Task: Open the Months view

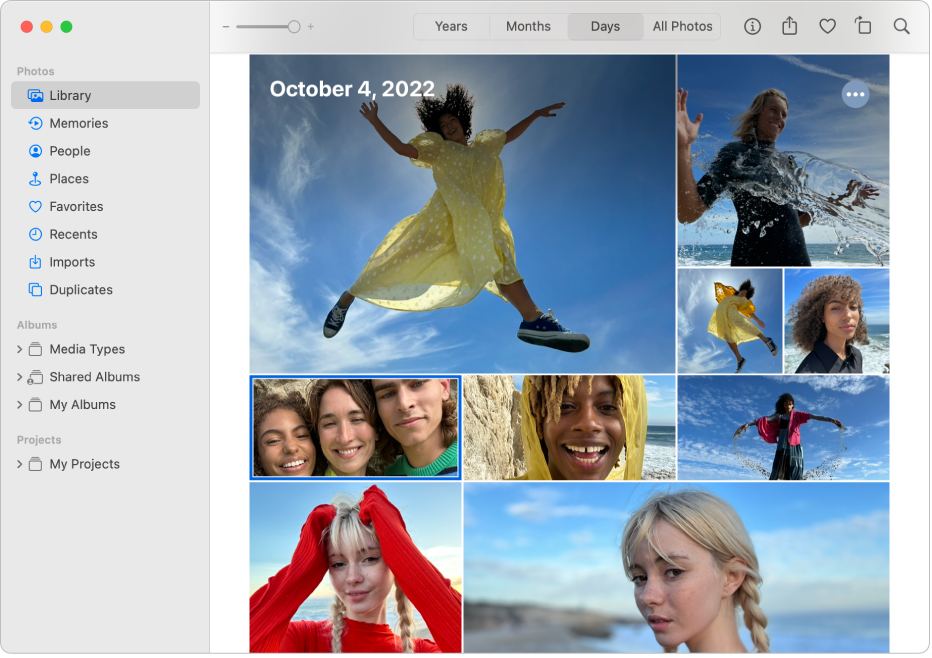Action: pos(527,27)
